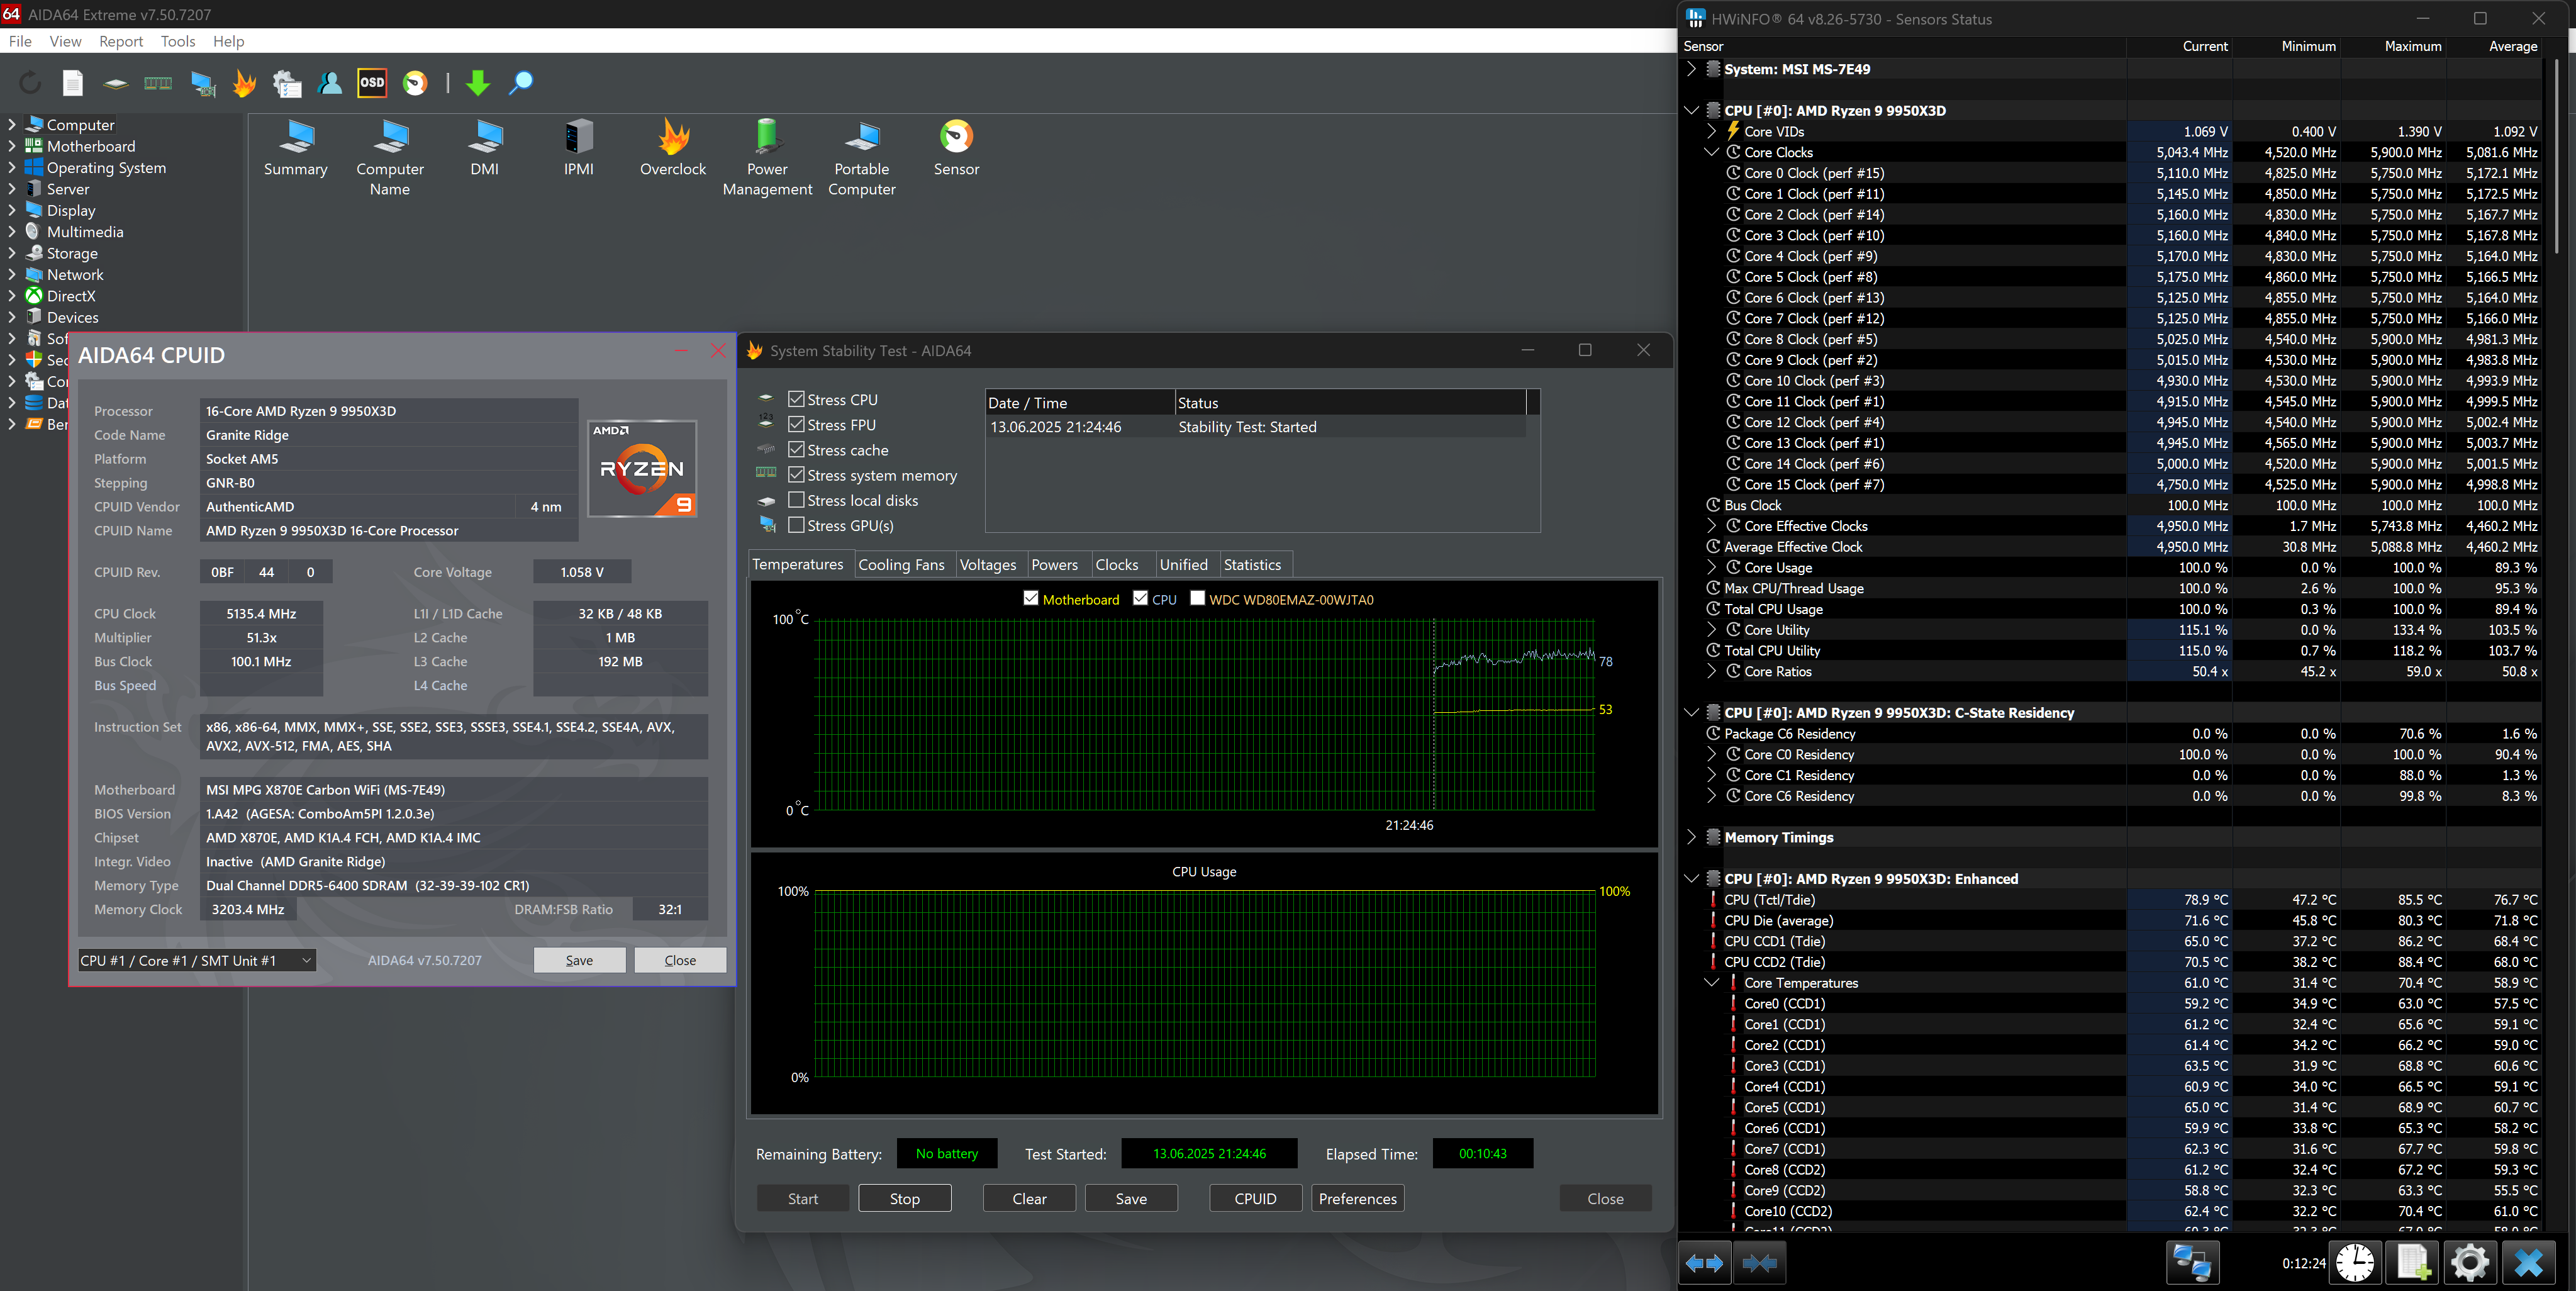
Task: Toggle CPU temperature graph checkbox
Action: tap(1140, 598)
